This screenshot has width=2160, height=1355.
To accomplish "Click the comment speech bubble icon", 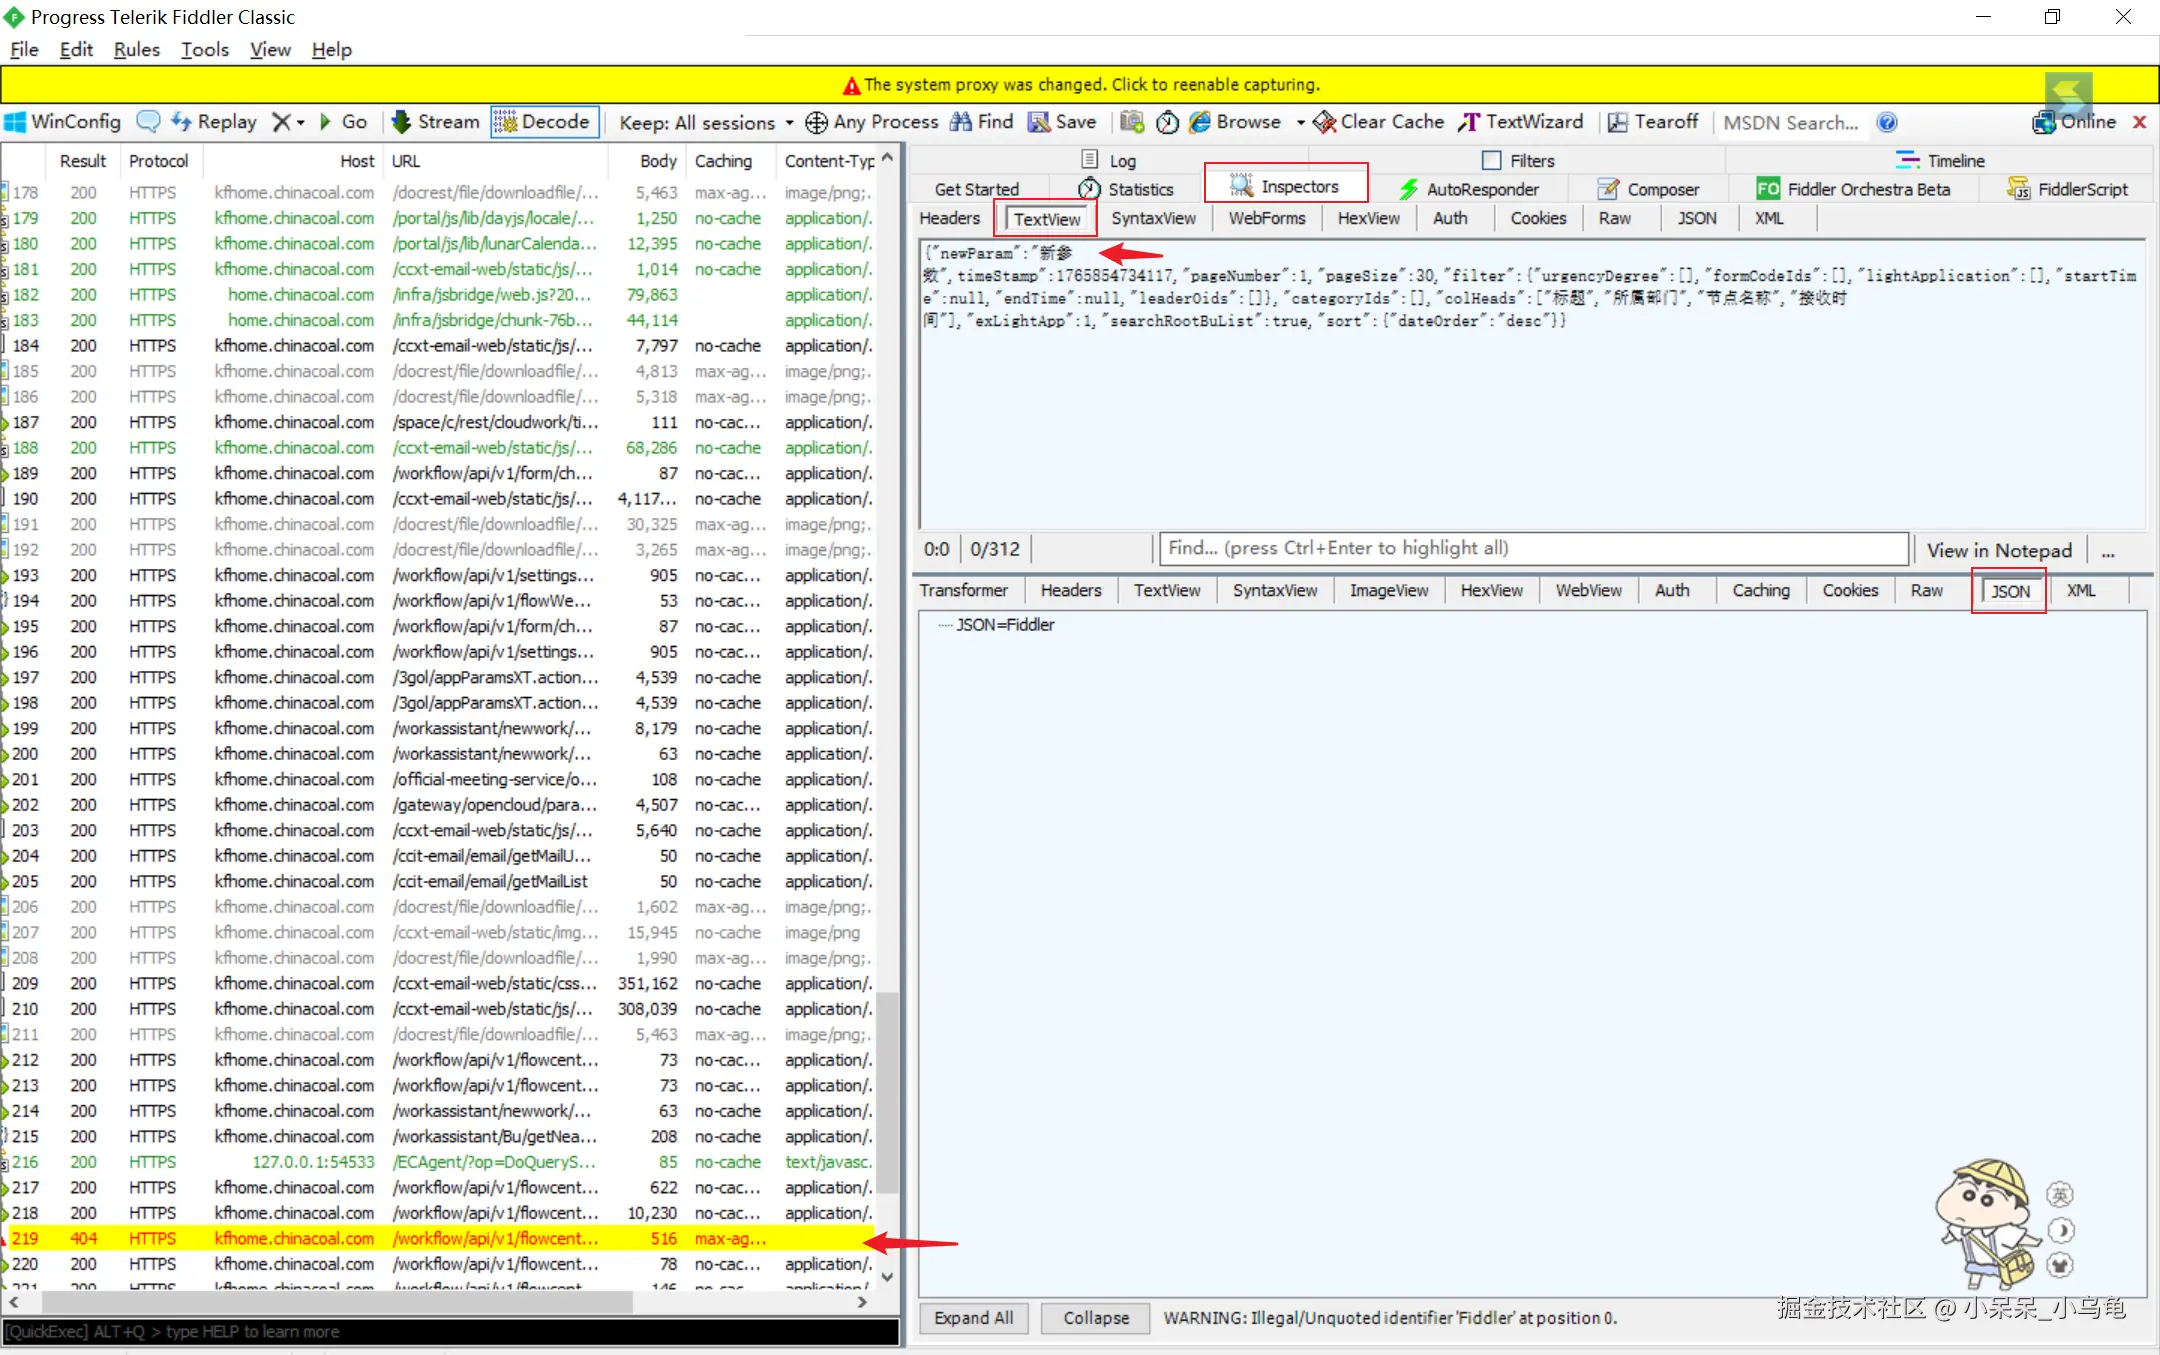I will coord(148,122).
